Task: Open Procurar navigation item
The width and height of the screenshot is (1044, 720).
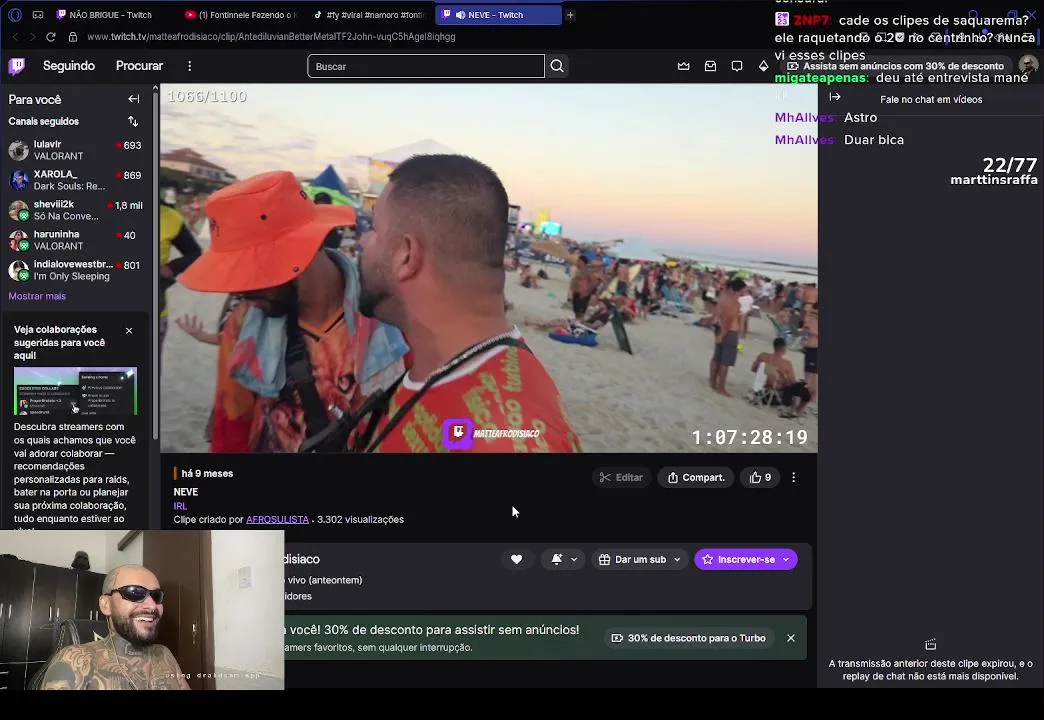Action: (139, 66)
